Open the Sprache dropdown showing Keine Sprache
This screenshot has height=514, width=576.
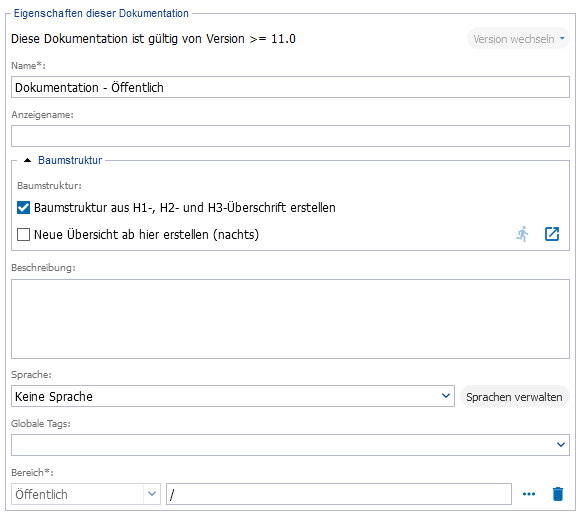tap(233, 396)
